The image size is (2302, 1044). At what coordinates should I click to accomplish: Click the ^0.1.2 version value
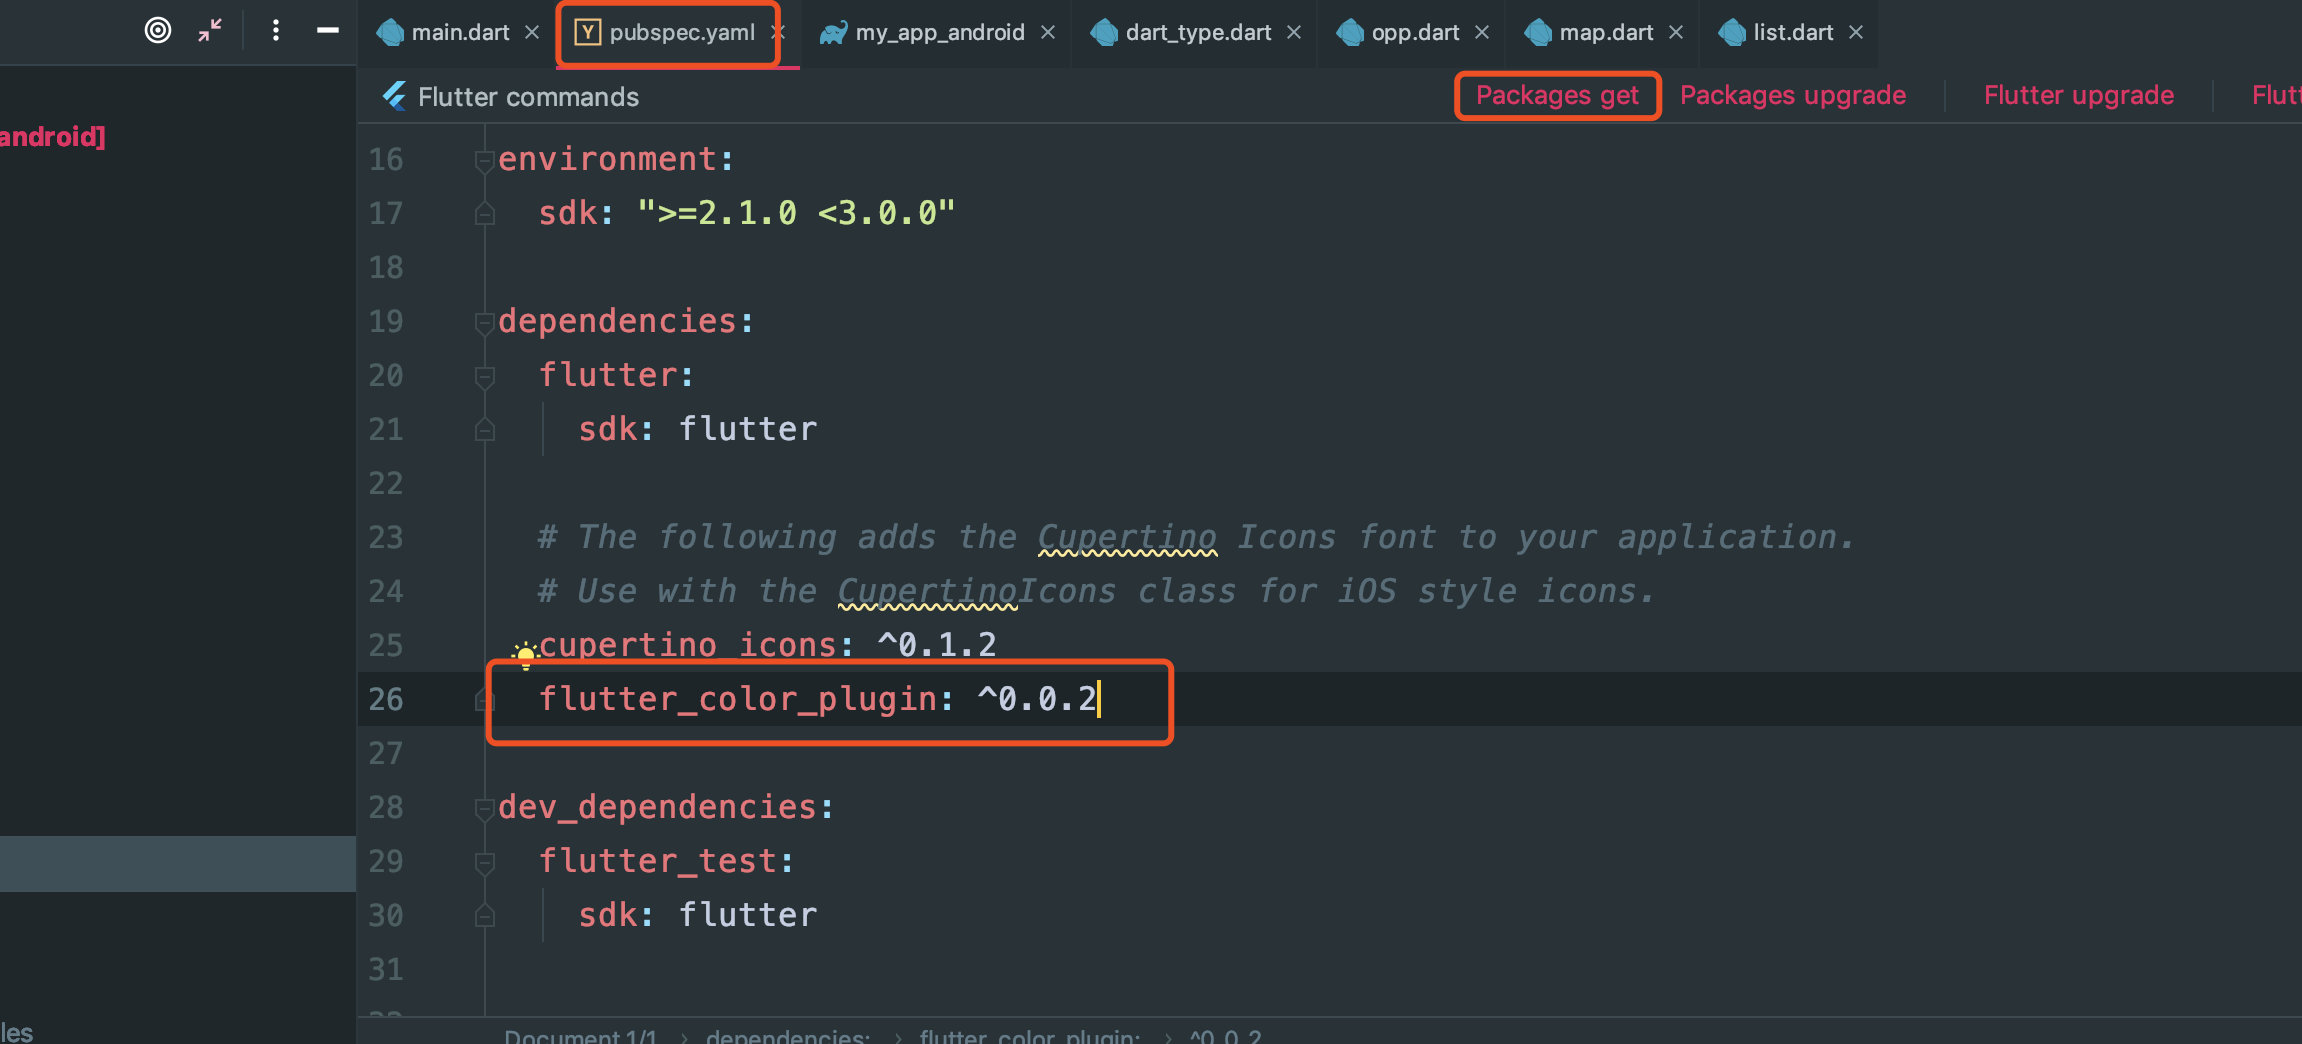tap(937, 645)
